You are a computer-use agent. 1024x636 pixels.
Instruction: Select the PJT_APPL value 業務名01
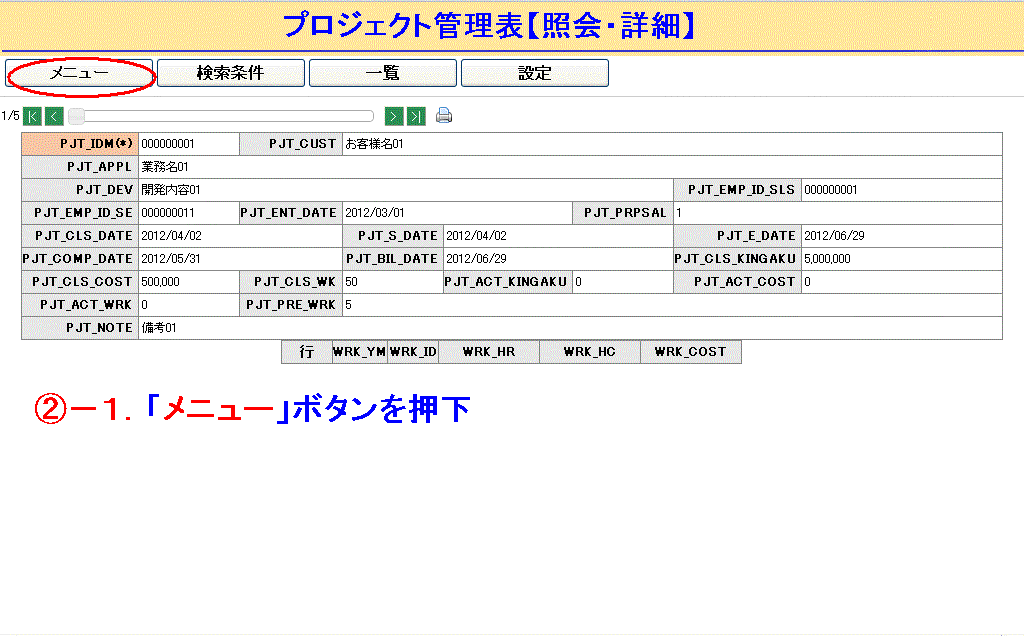[165, 167]
